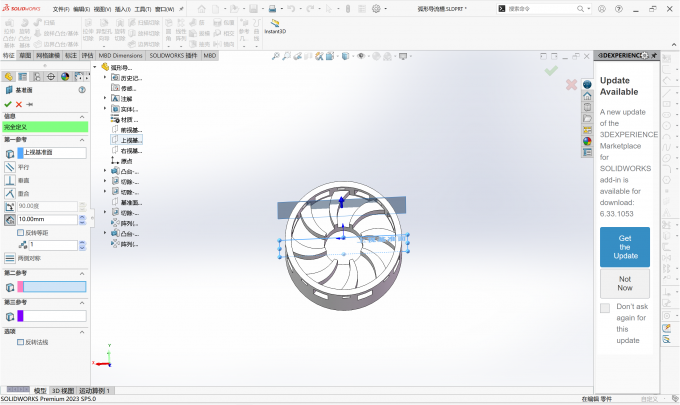Check the Don't ask again for this update box
This screenshot has width=680, height=405.
pos(605,308)
